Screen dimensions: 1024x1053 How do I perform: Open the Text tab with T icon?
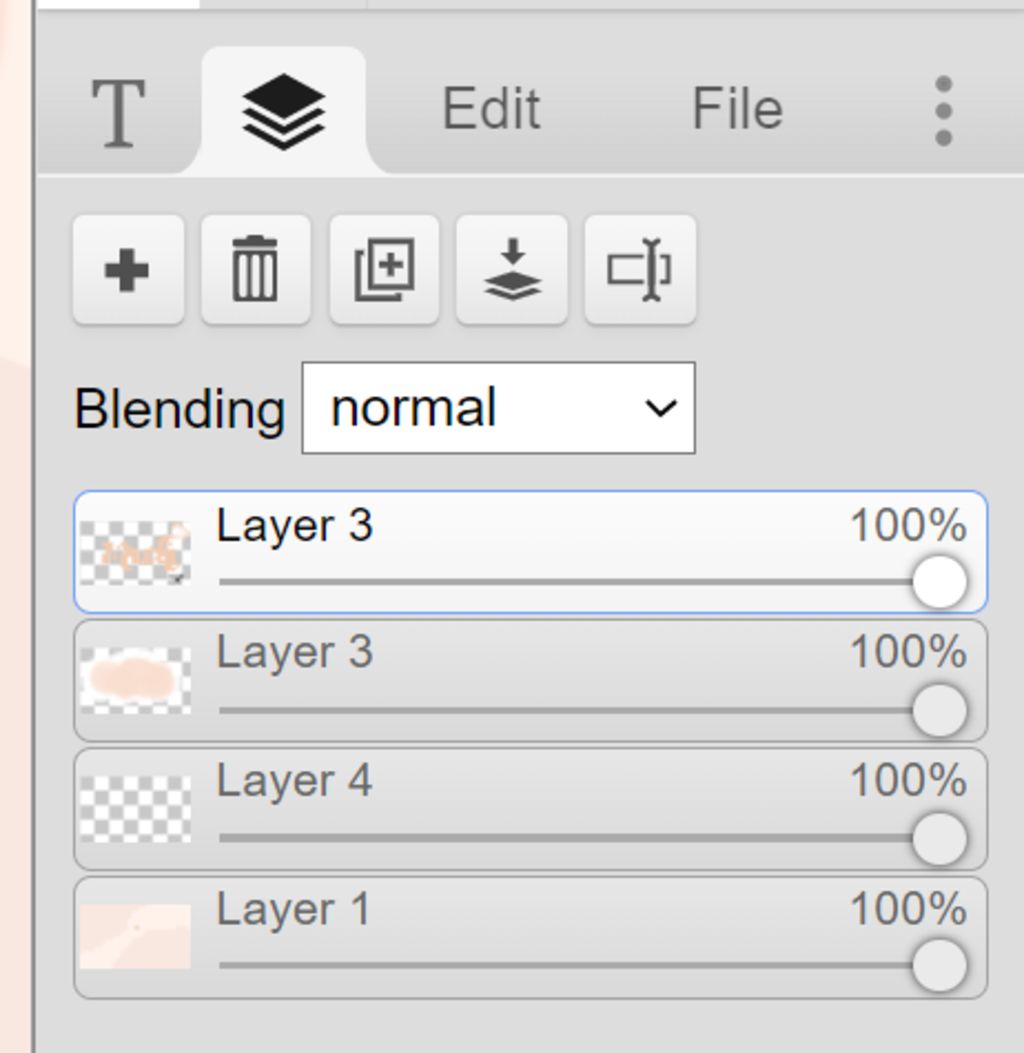point(118,112)
